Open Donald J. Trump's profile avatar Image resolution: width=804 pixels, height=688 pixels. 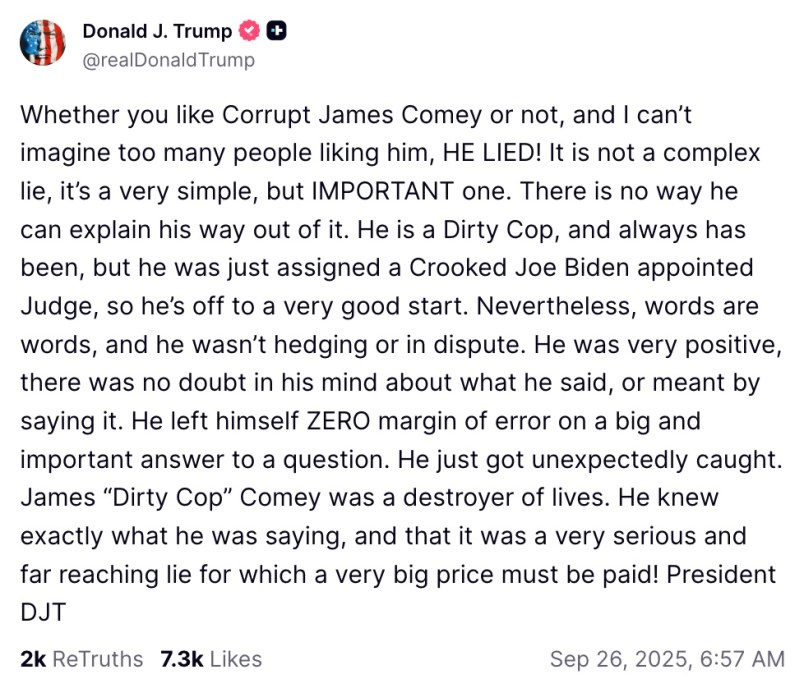click(x=44, y=43)
